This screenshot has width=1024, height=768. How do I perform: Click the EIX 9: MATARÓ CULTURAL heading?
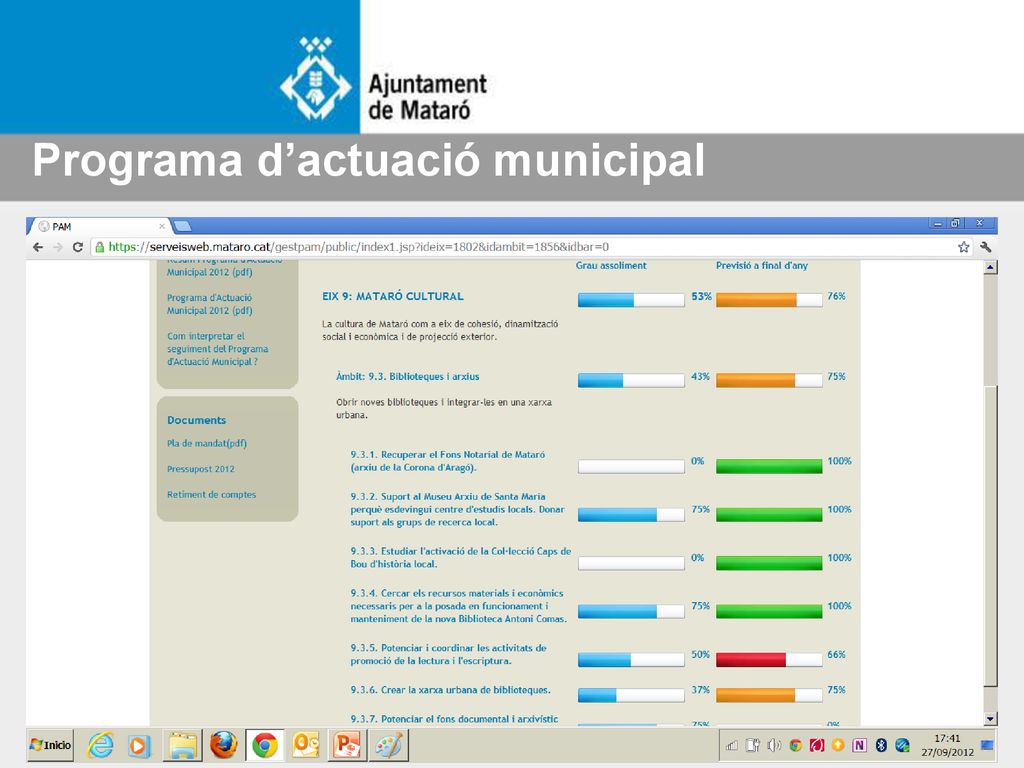tap(392, 296)
